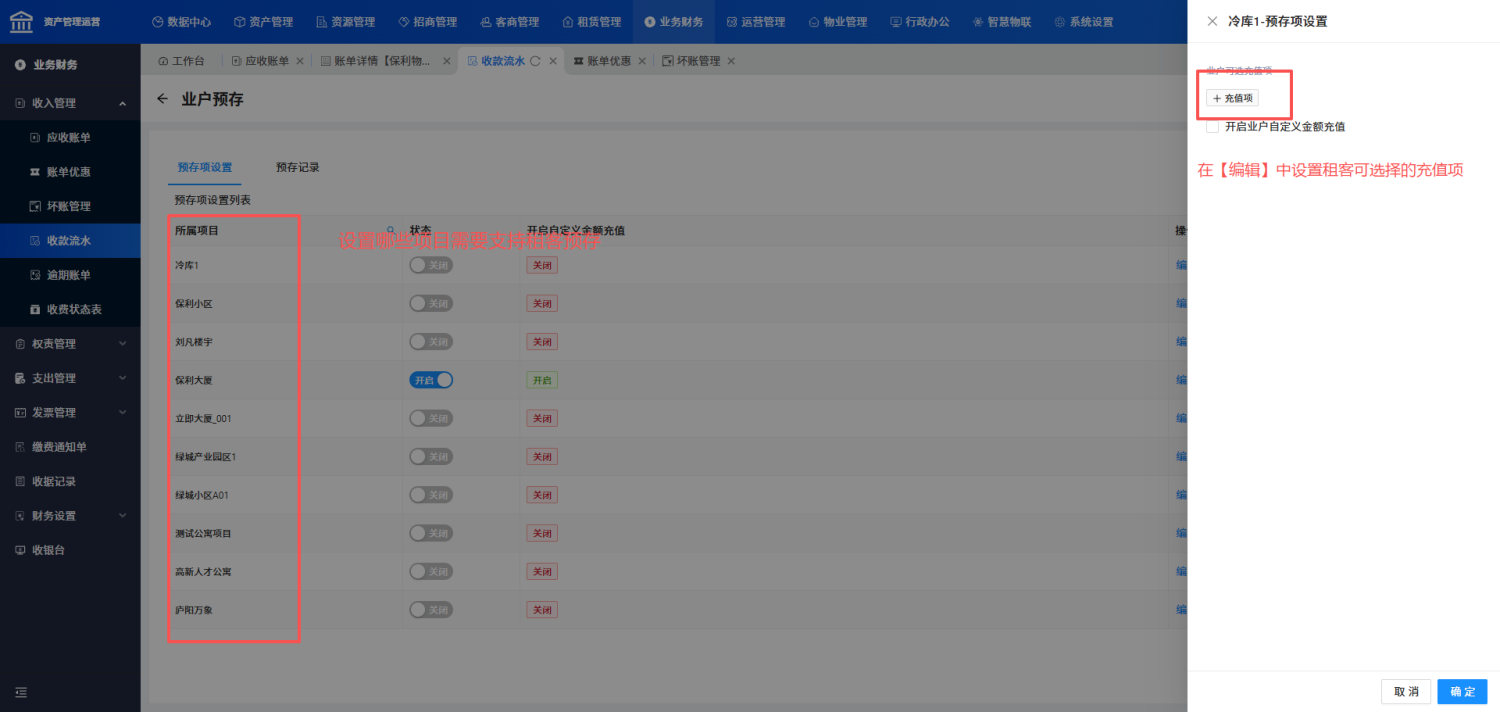Toggle the status switch for 保利小区
The height and width of the screenshot is (712, 1500).
(431, 303)
